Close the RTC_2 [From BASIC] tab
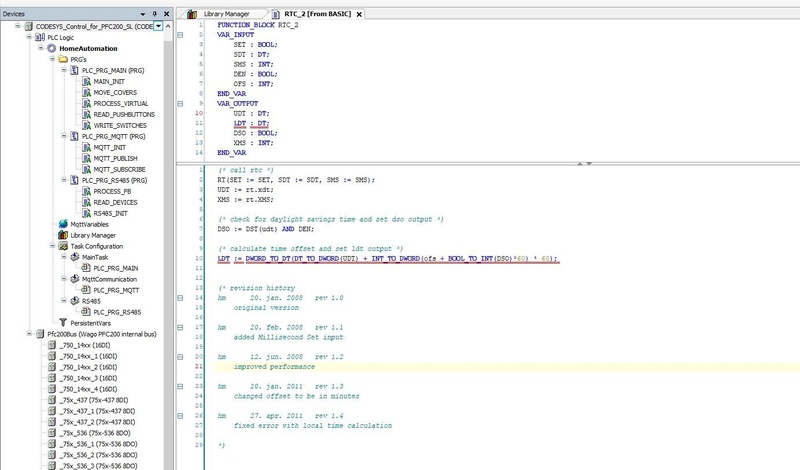800x470 pixels. [x=359, y=14]
